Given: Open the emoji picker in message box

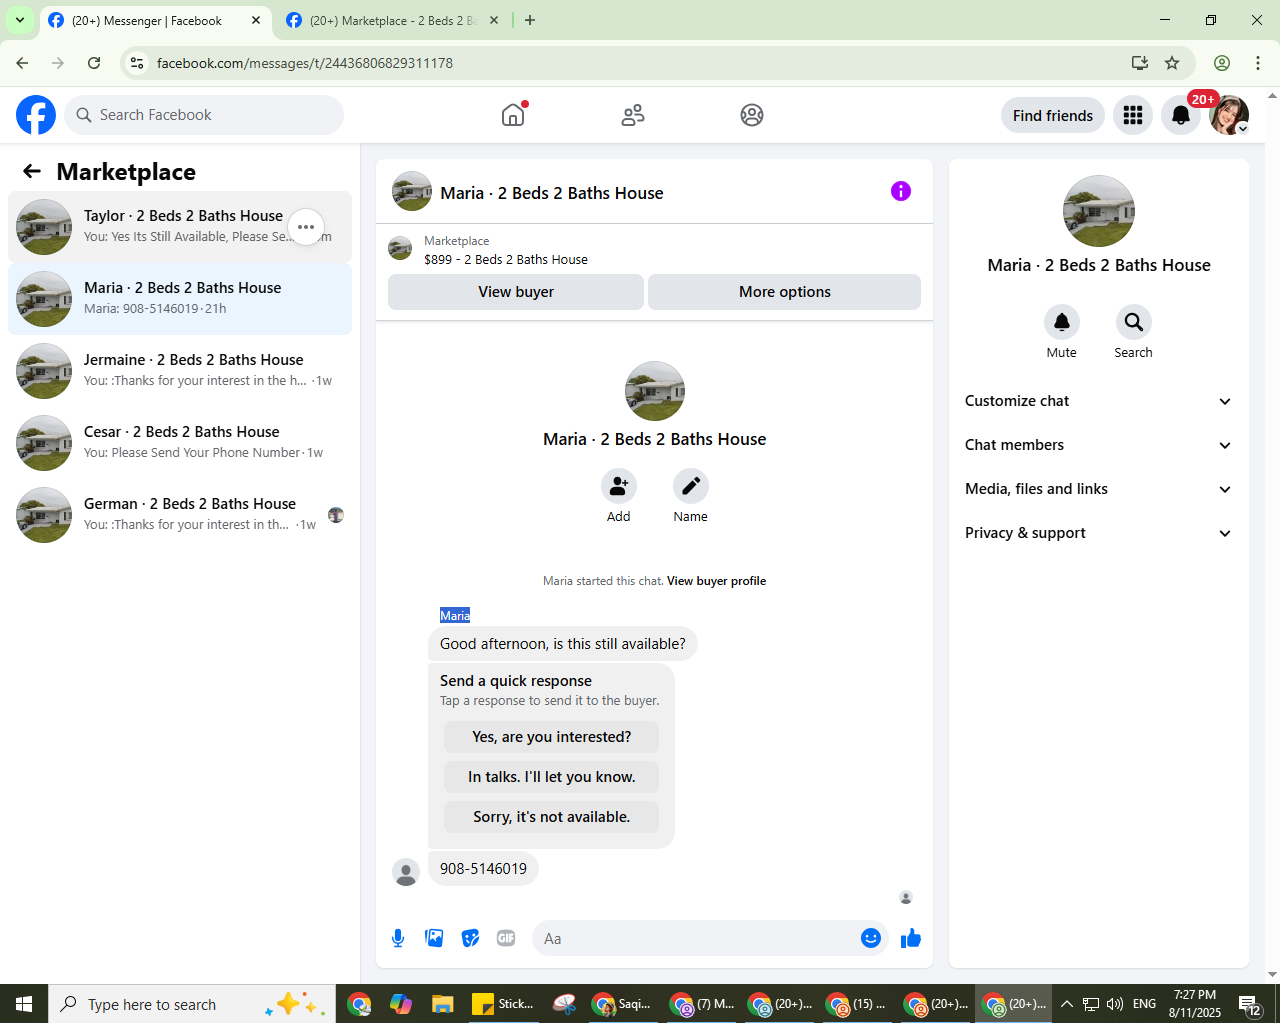Looking at the screenshot, I should 871,938.
